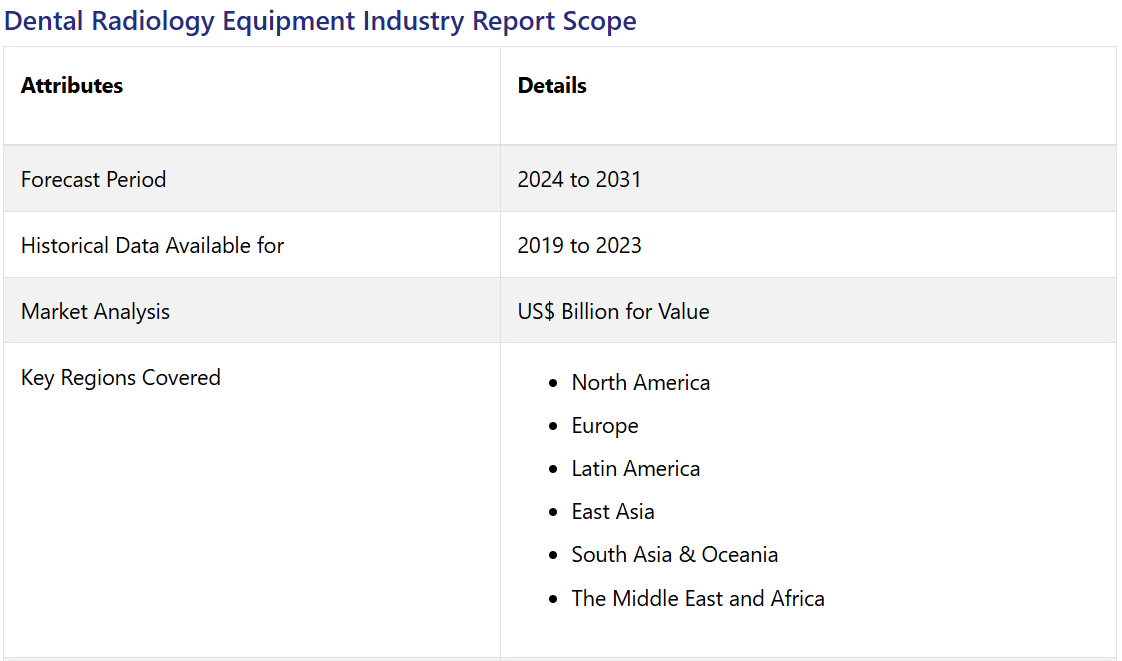Select the Market Analysis row label
This screenshot has height=661, width=1122.
point(95,312)
